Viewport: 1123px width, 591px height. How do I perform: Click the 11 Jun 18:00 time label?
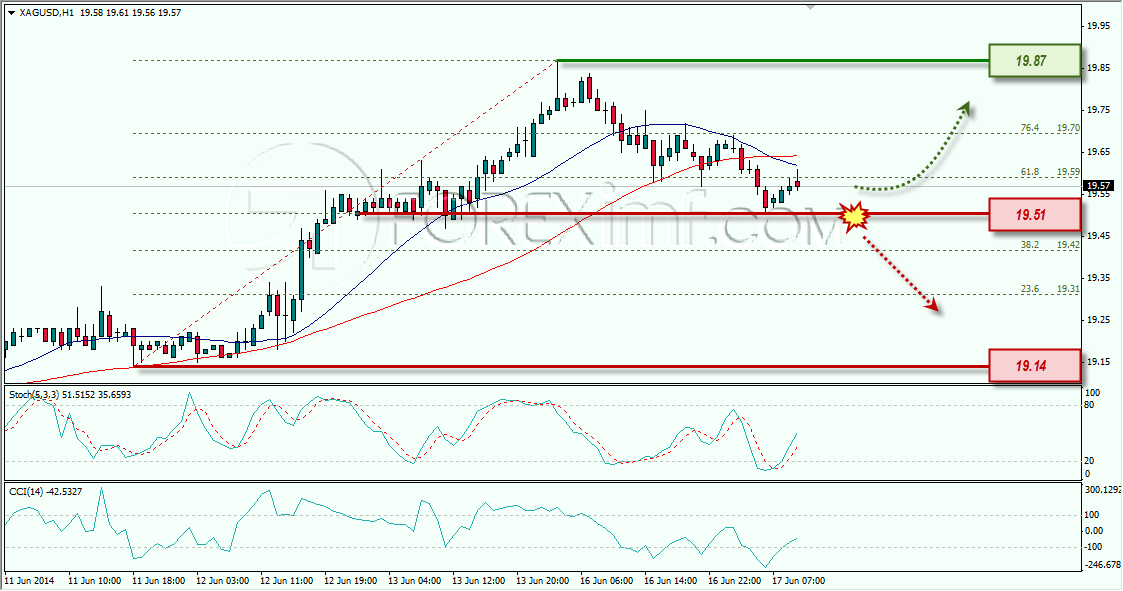coord(159,581)
